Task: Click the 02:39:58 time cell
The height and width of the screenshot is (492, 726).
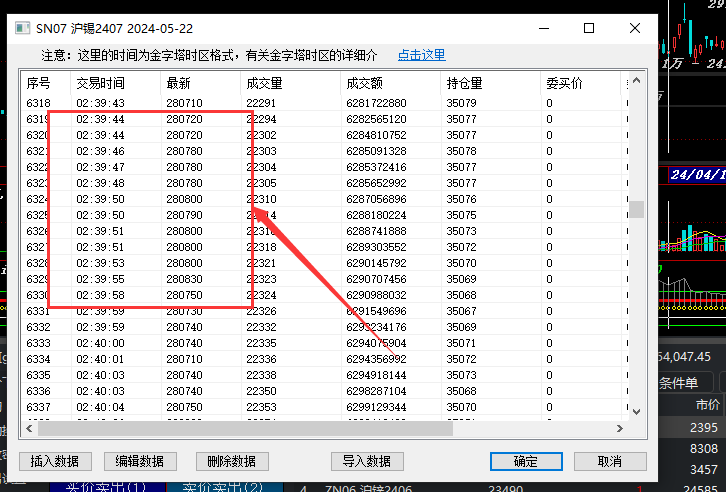Action: (100, 295)
